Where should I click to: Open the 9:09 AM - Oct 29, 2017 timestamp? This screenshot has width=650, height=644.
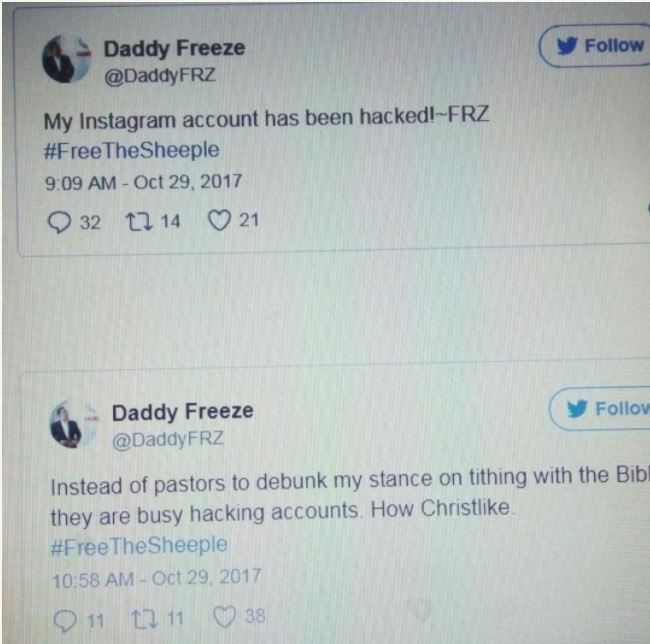[143, 182]
